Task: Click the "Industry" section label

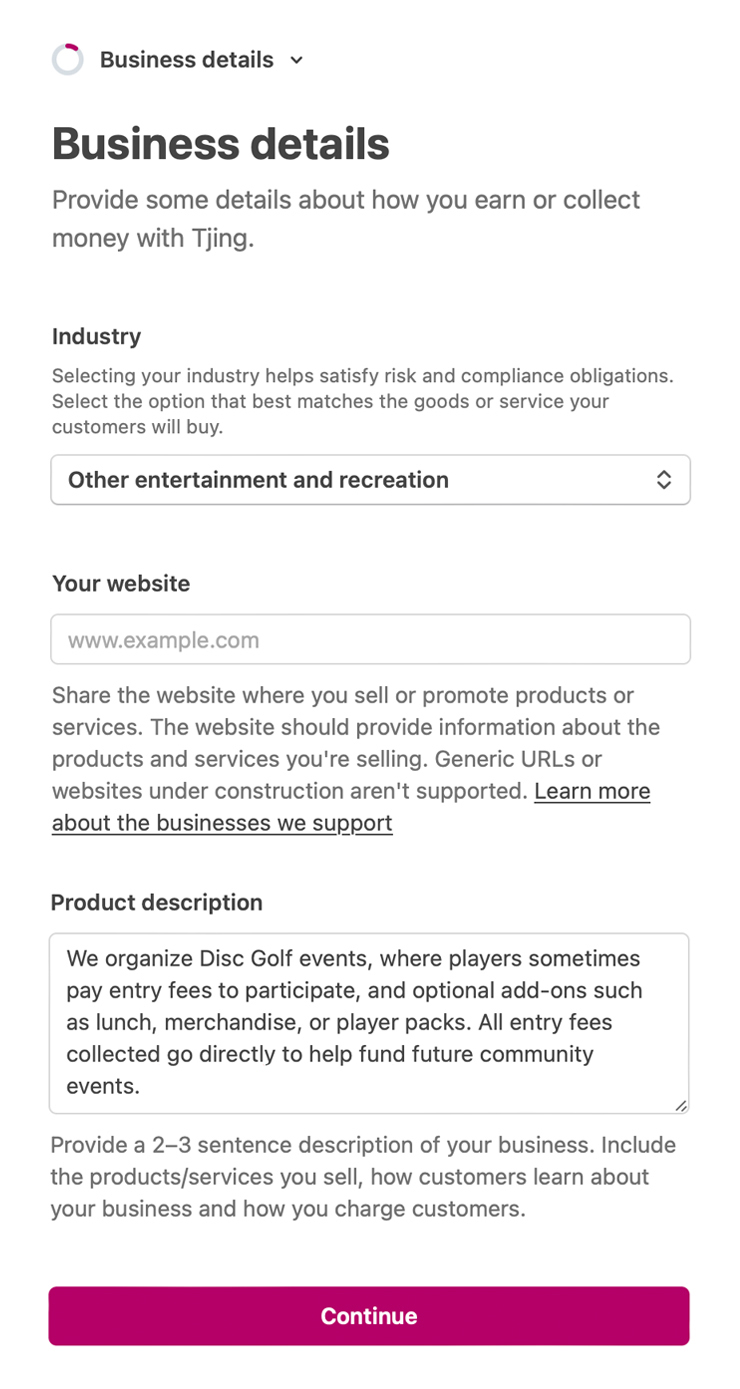Action: click(x=96, y=337)
